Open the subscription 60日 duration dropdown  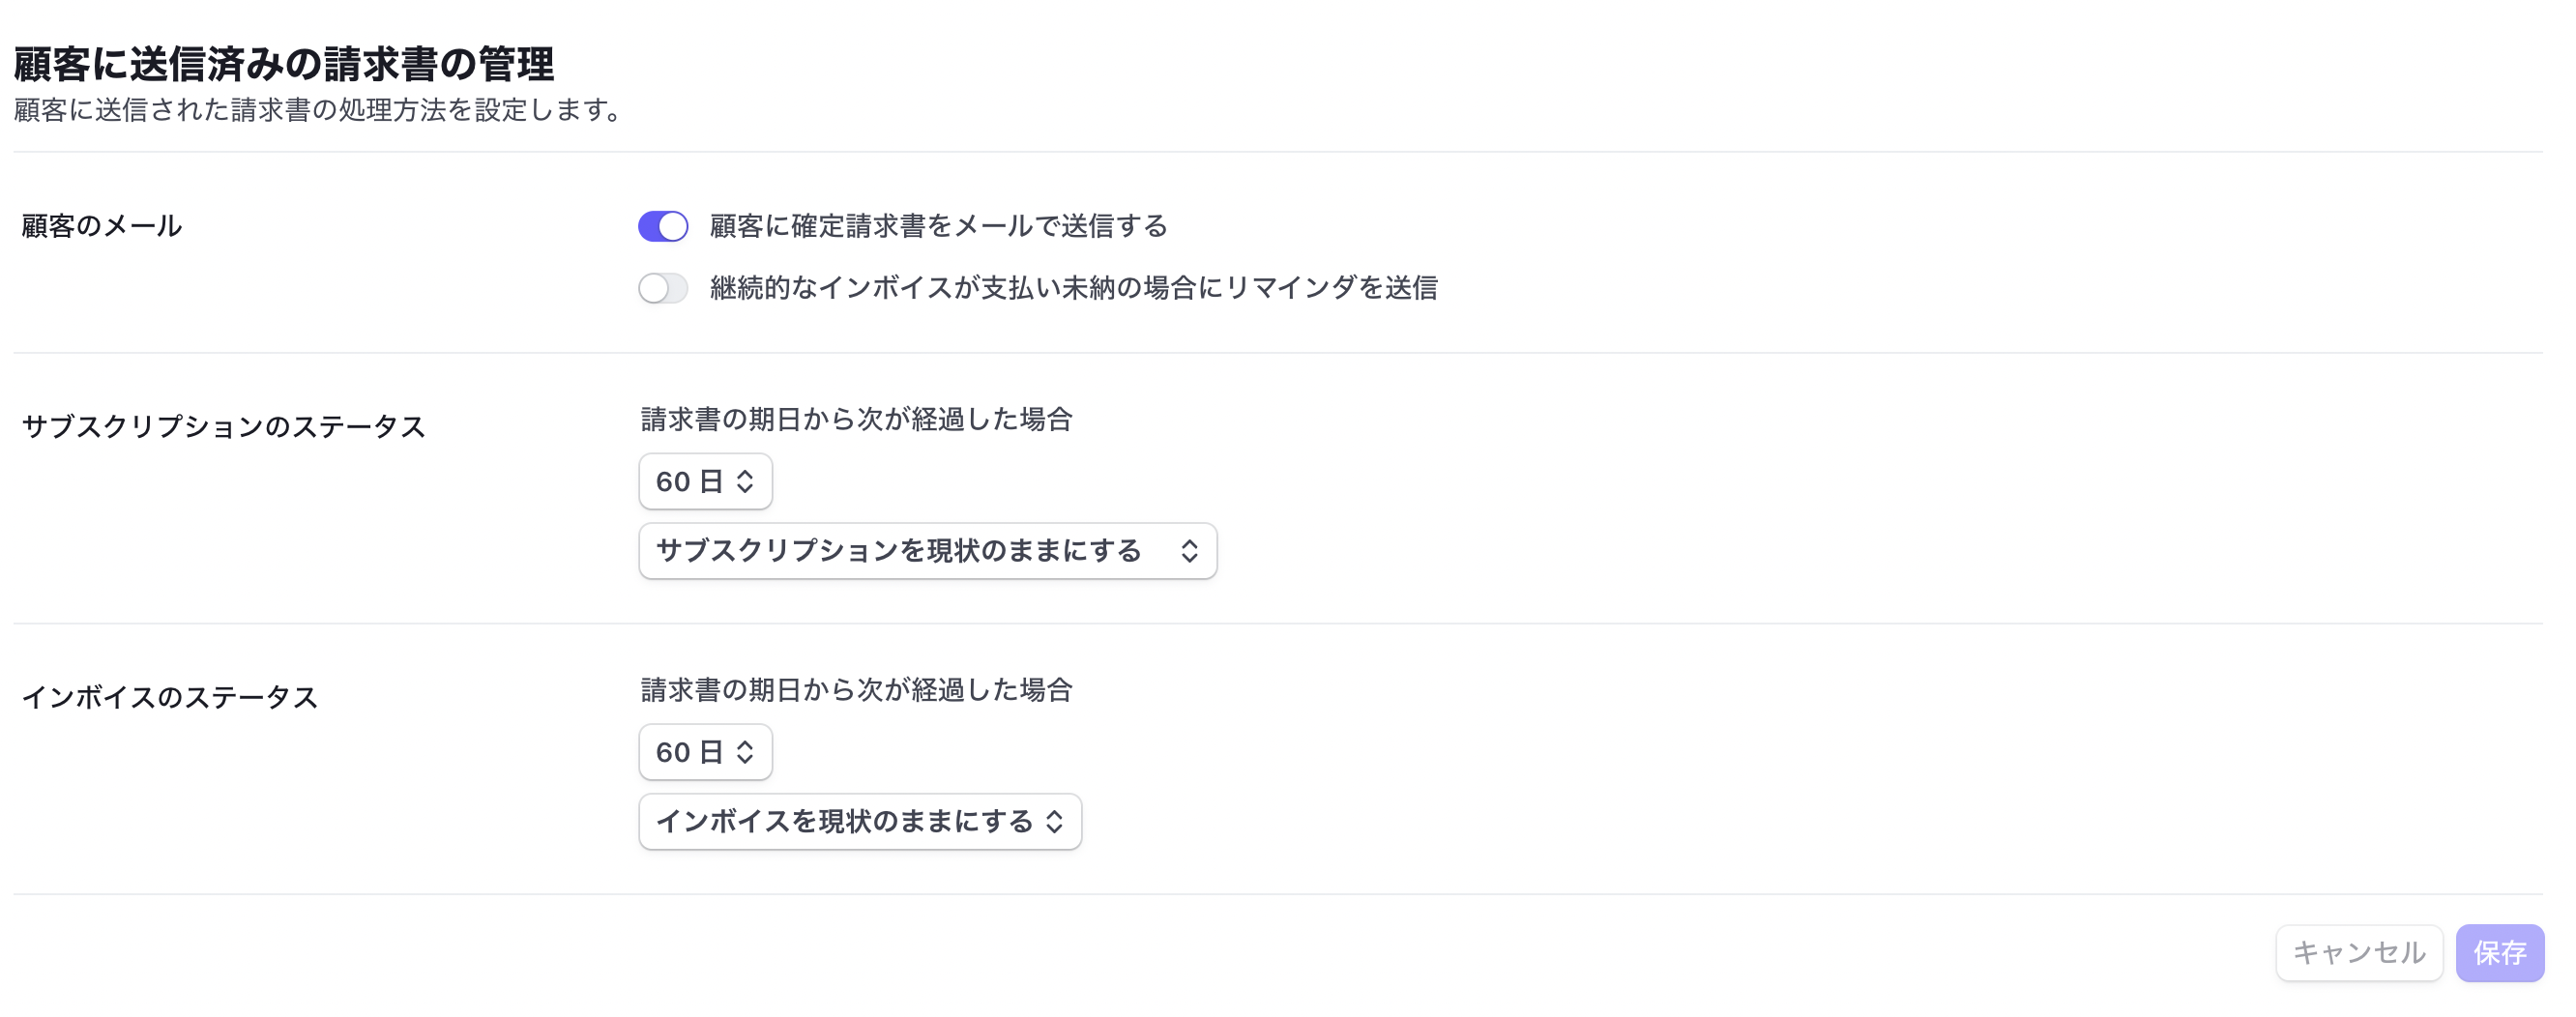[705, 481]
